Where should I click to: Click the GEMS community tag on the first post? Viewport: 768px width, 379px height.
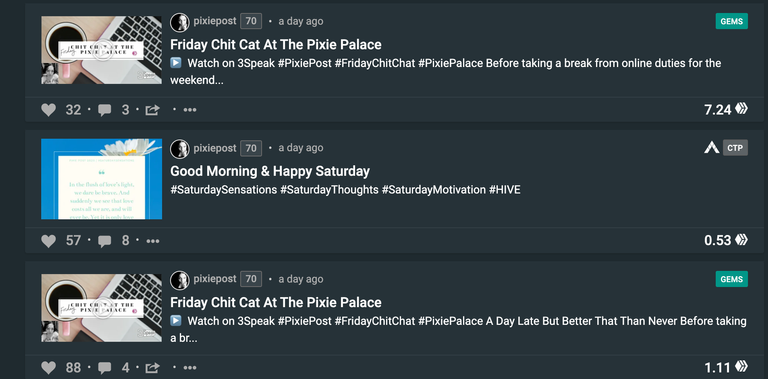pos(731,21)
